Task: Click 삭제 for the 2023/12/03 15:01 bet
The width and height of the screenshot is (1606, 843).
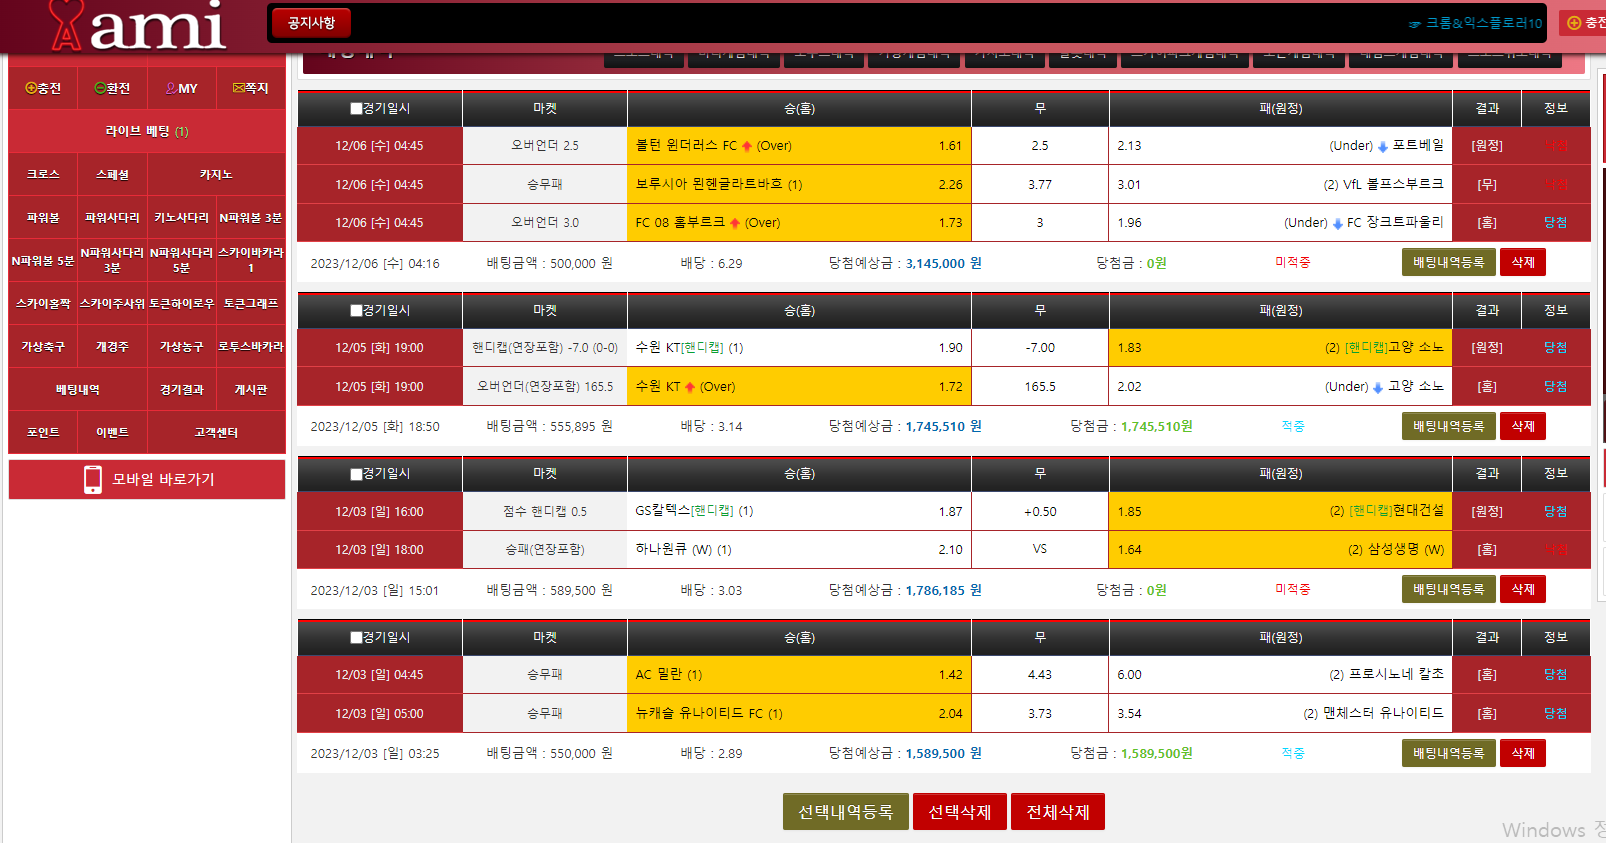Action: point(1523,589)
